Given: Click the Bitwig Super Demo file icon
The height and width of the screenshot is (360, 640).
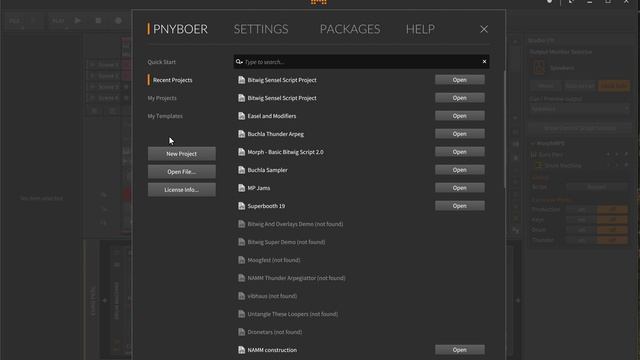Looking at the screenshot, I should coord(241,242).
